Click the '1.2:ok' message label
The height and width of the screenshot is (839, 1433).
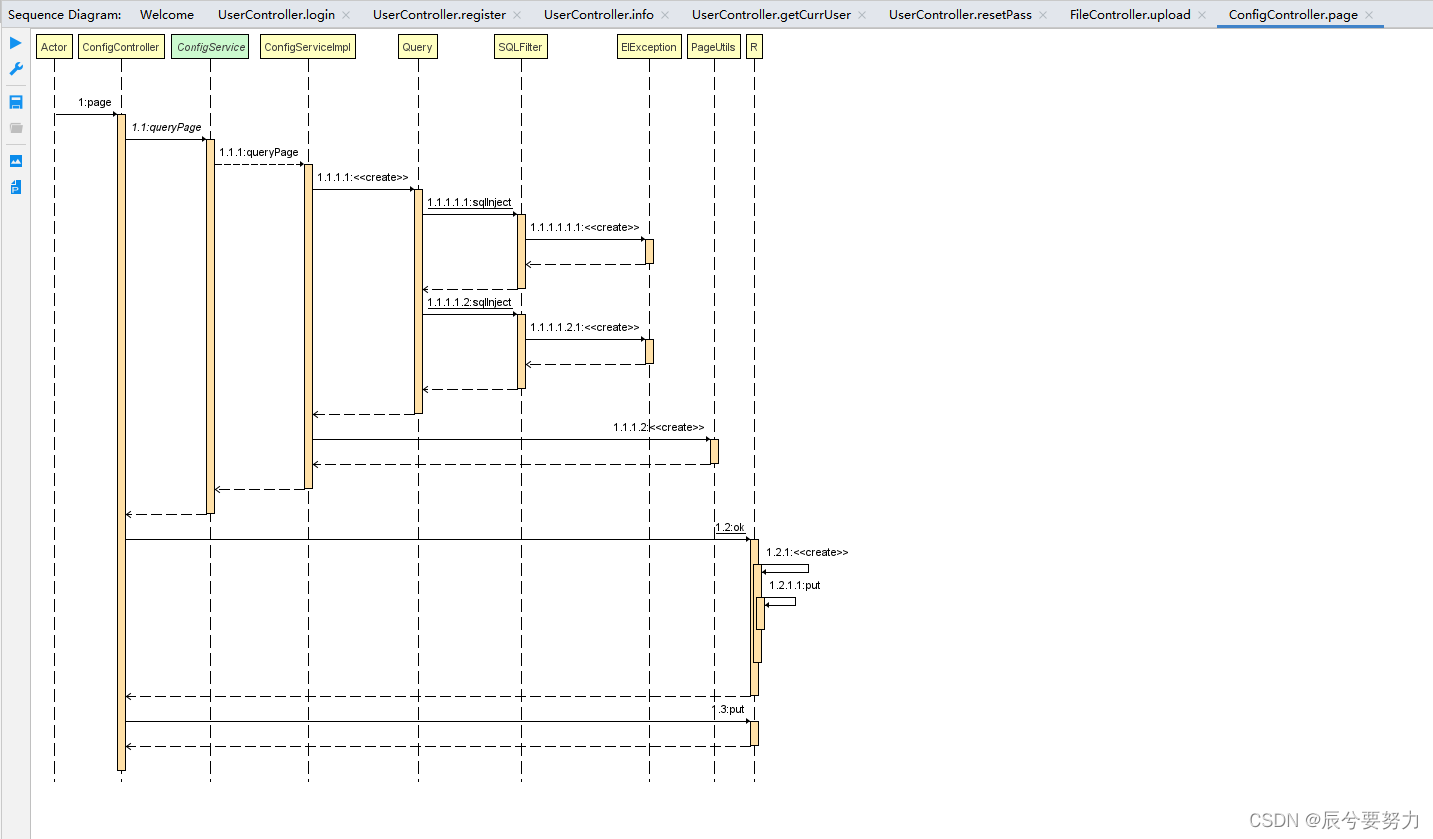[730, 527]
